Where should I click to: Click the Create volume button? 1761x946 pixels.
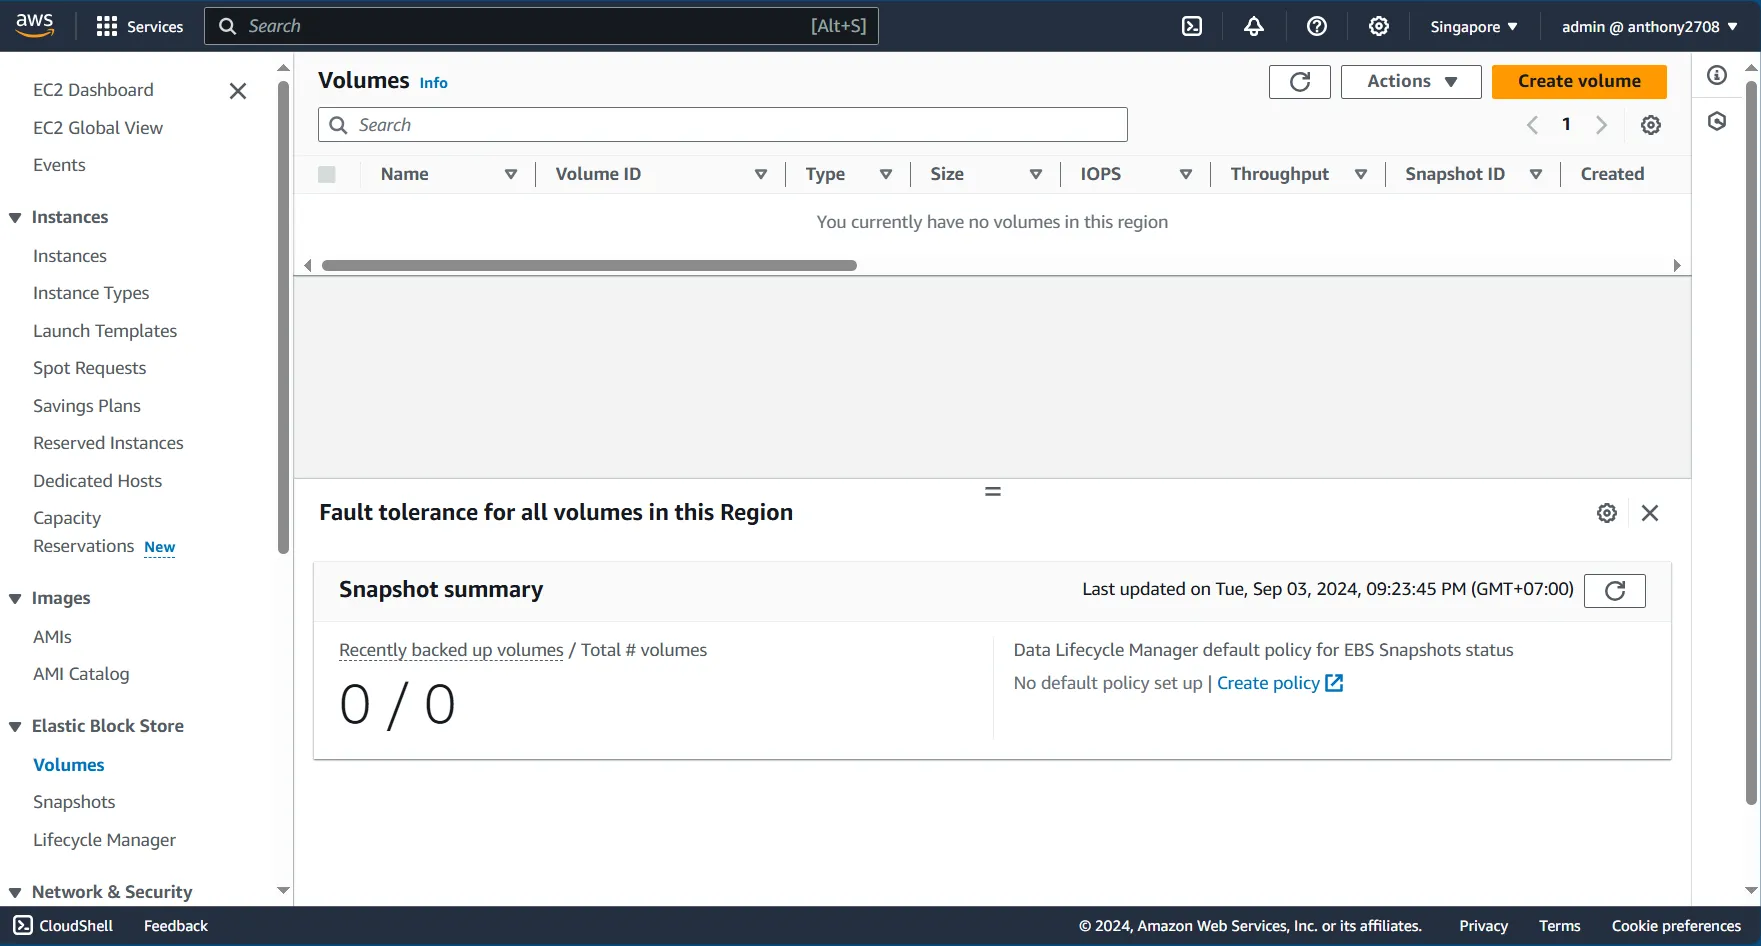point(1579,82)
